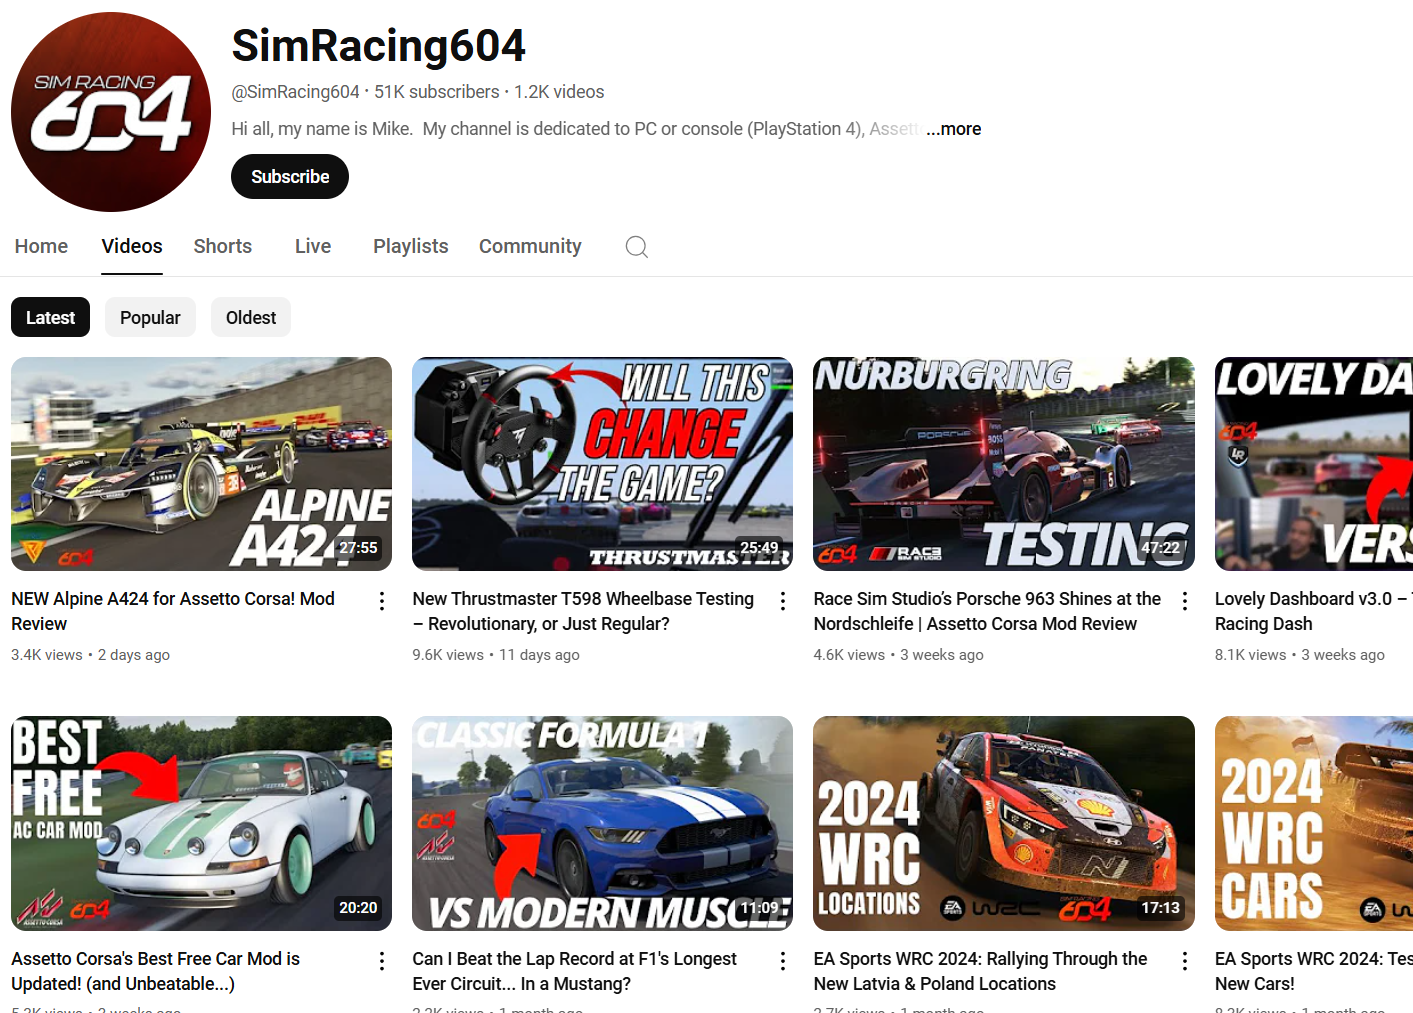
Task: Open title 'New Thrustmaster T598 Wheelbase Testing'
Action: tap(583, 611)
